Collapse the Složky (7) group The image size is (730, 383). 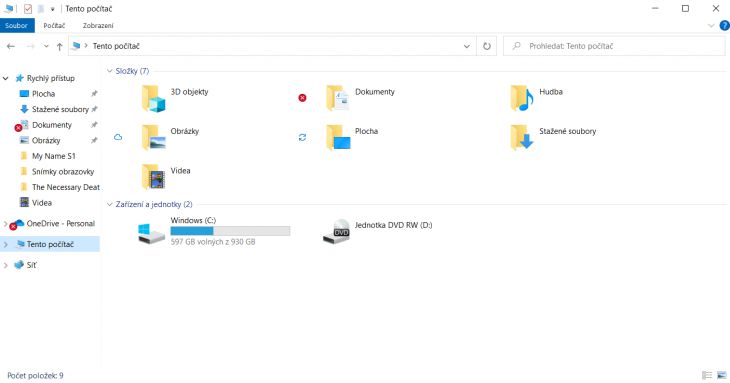110,71
